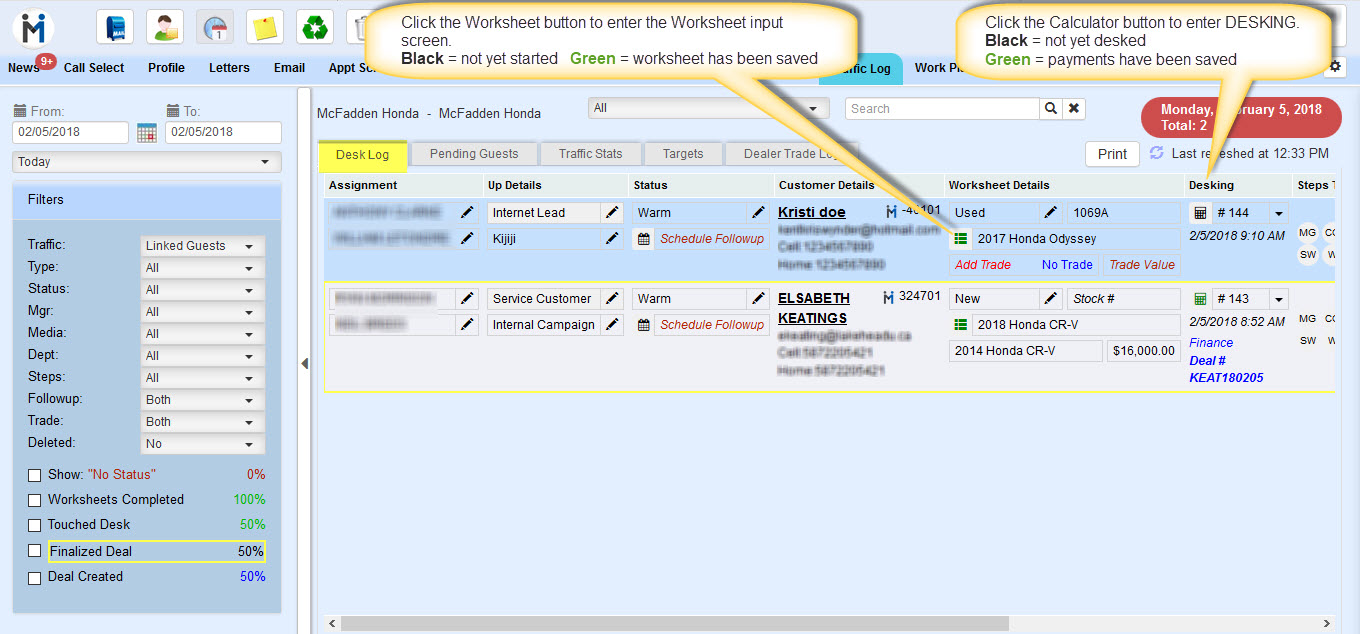Screen dimensions: 1360x634
Task: Click the blue mailbox icon in toolbar
Action: point(115,26)
